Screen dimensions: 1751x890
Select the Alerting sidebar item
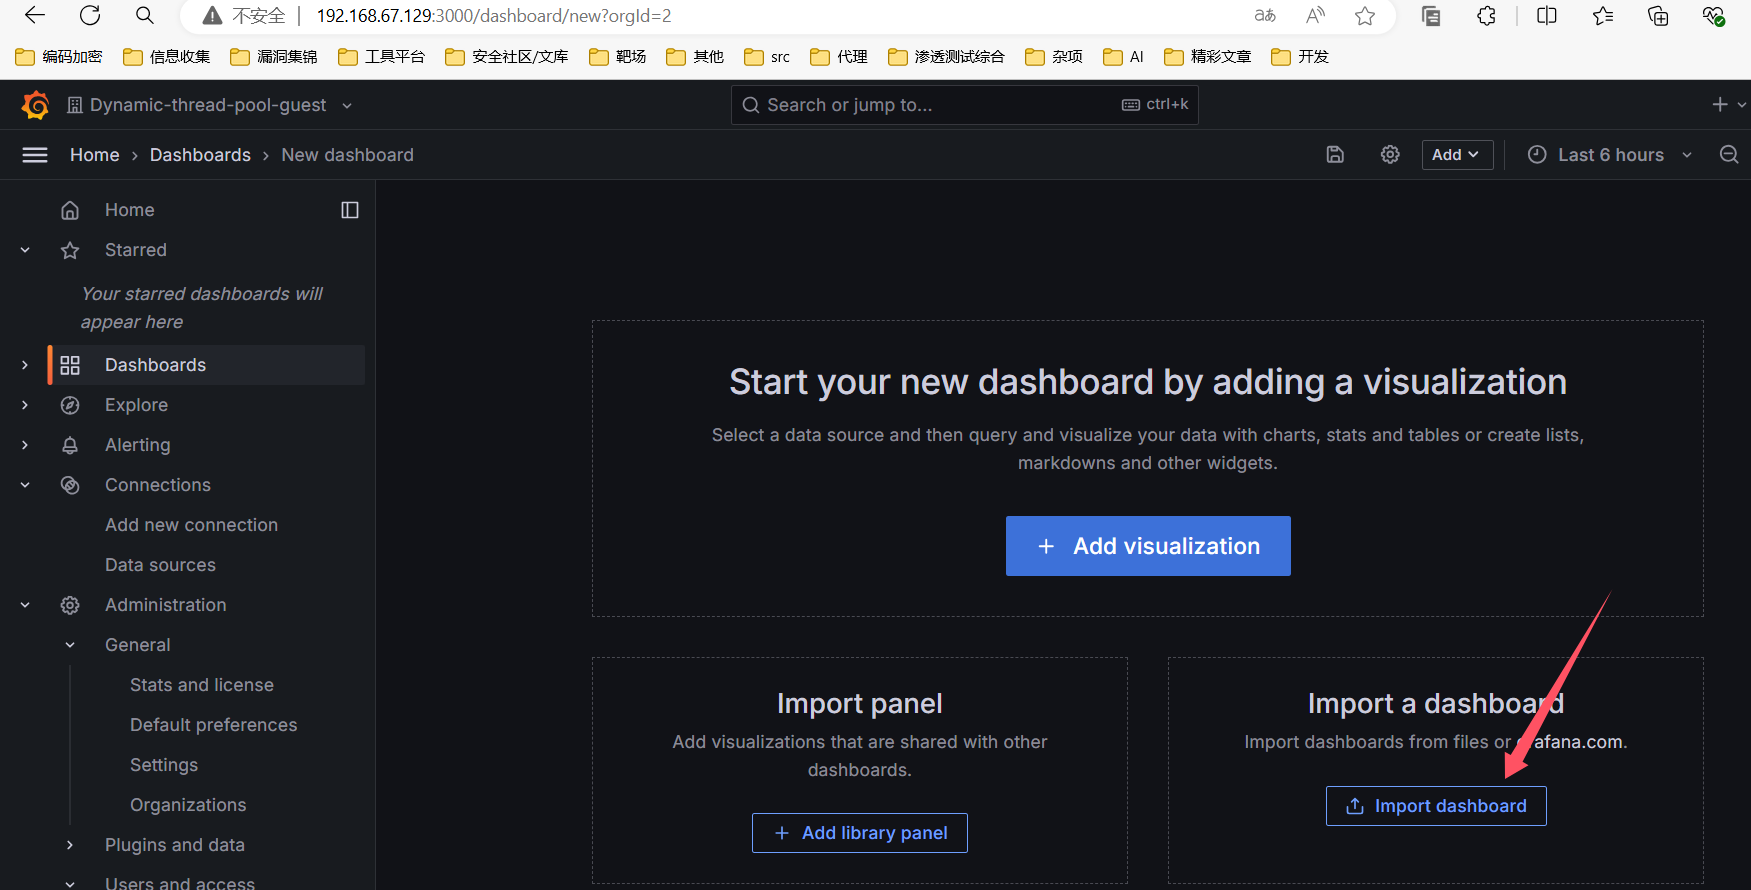pyautogui.click(x=137, y=445)
